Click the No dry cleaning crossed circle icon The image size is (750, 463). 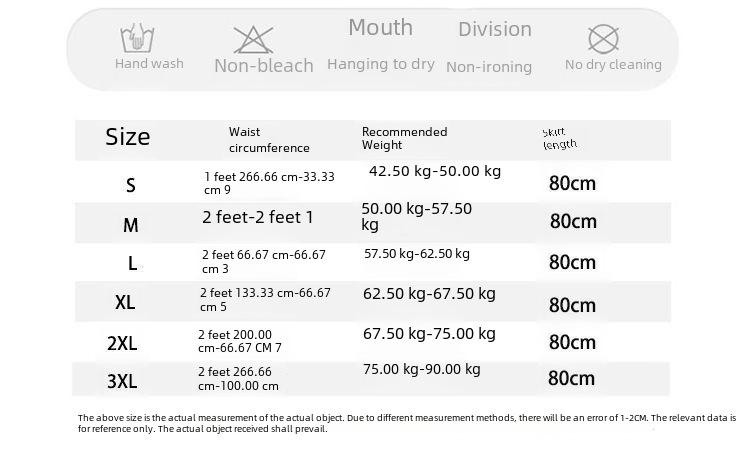[603, 39]
